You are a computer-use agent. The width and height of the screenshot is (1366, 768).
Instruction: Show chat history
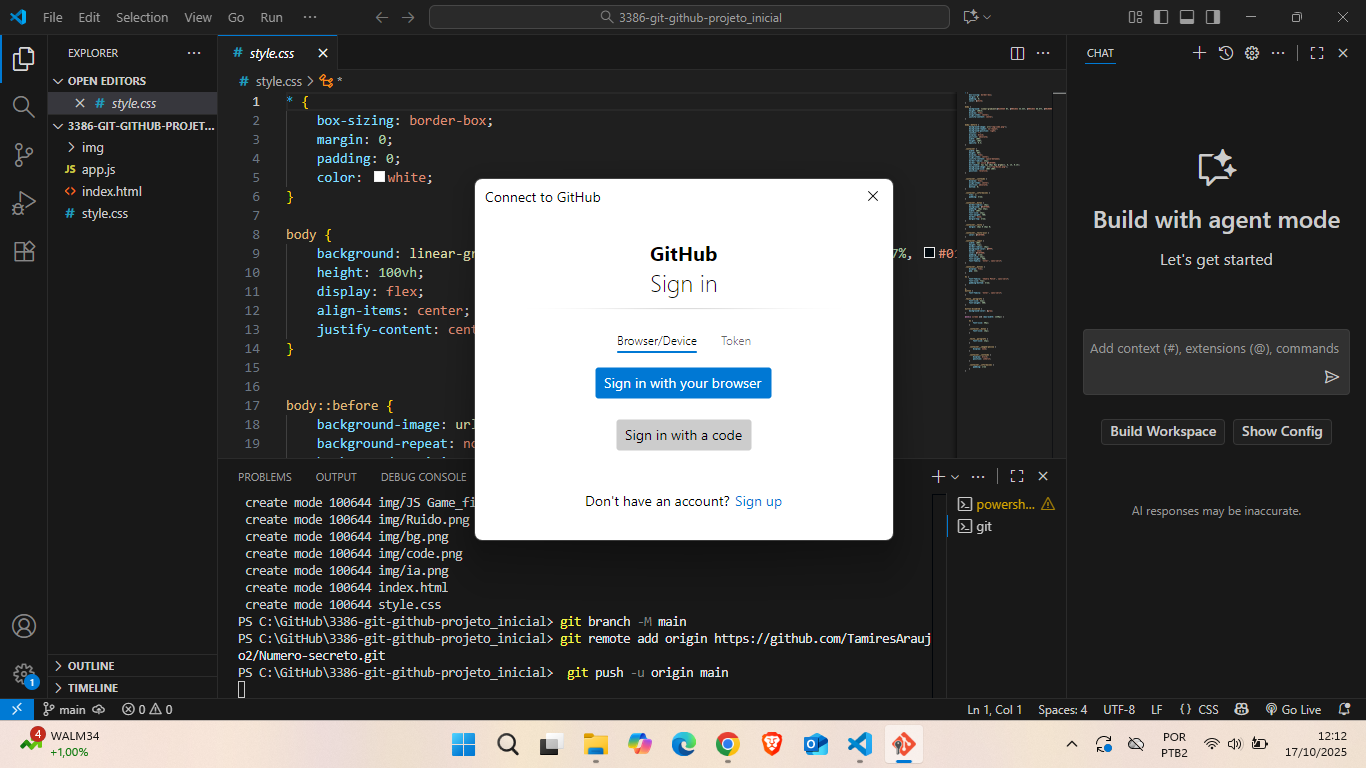click(x=1226, y=53)
